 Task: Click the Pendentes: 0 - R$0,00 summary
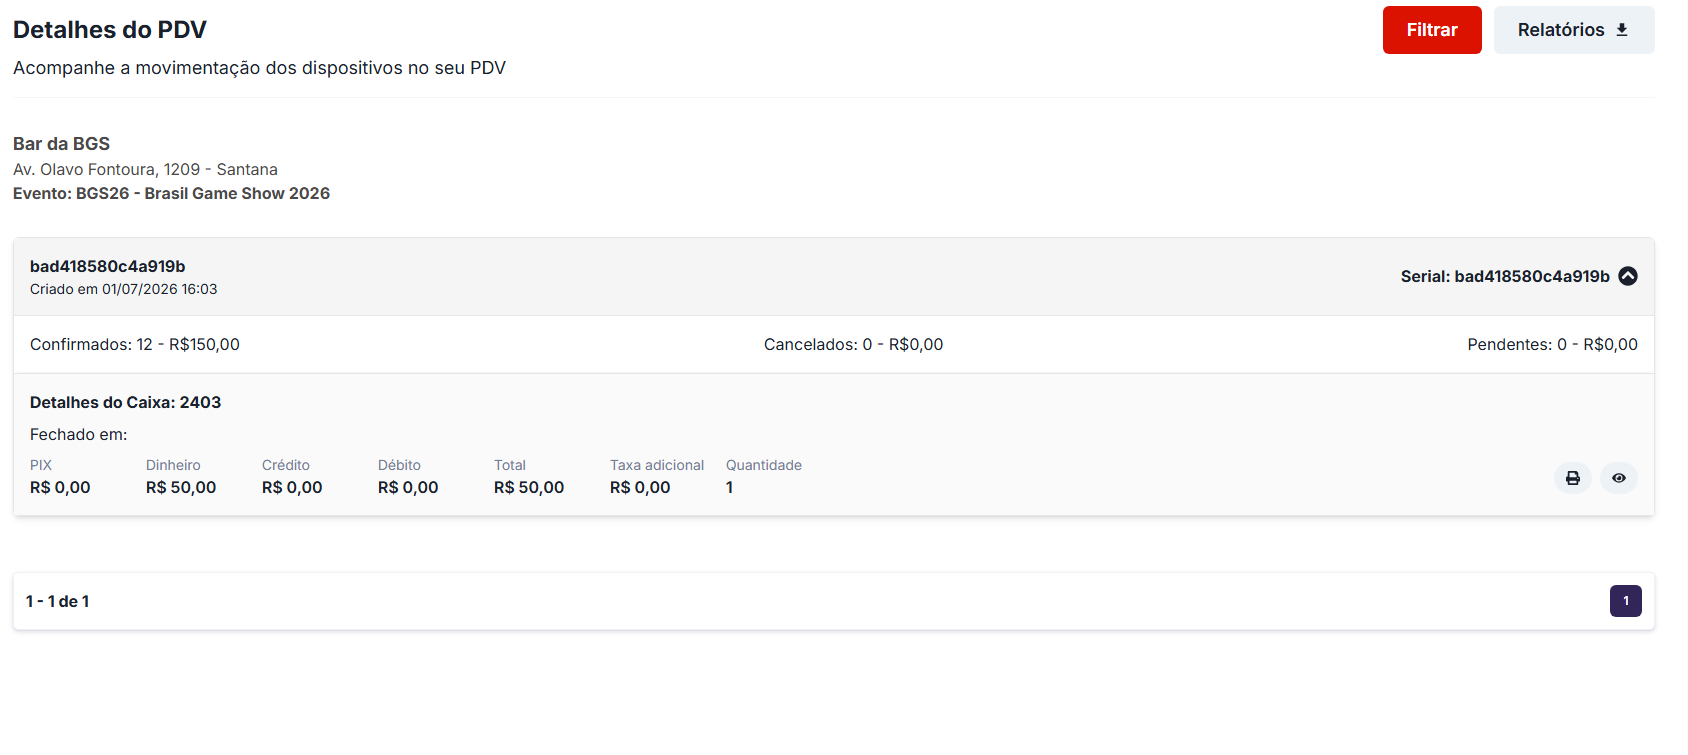tap(1552, 344)
